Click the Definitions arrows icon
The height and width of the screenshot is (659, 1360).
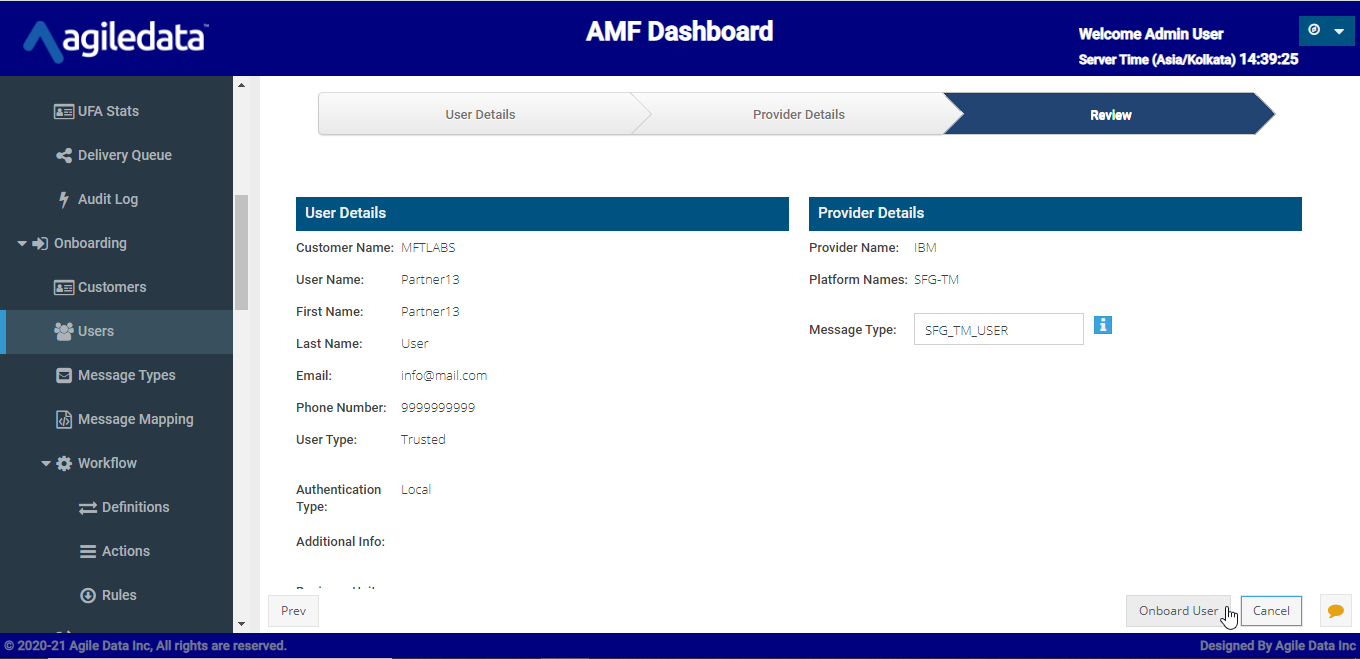click(x=87, y=507)
